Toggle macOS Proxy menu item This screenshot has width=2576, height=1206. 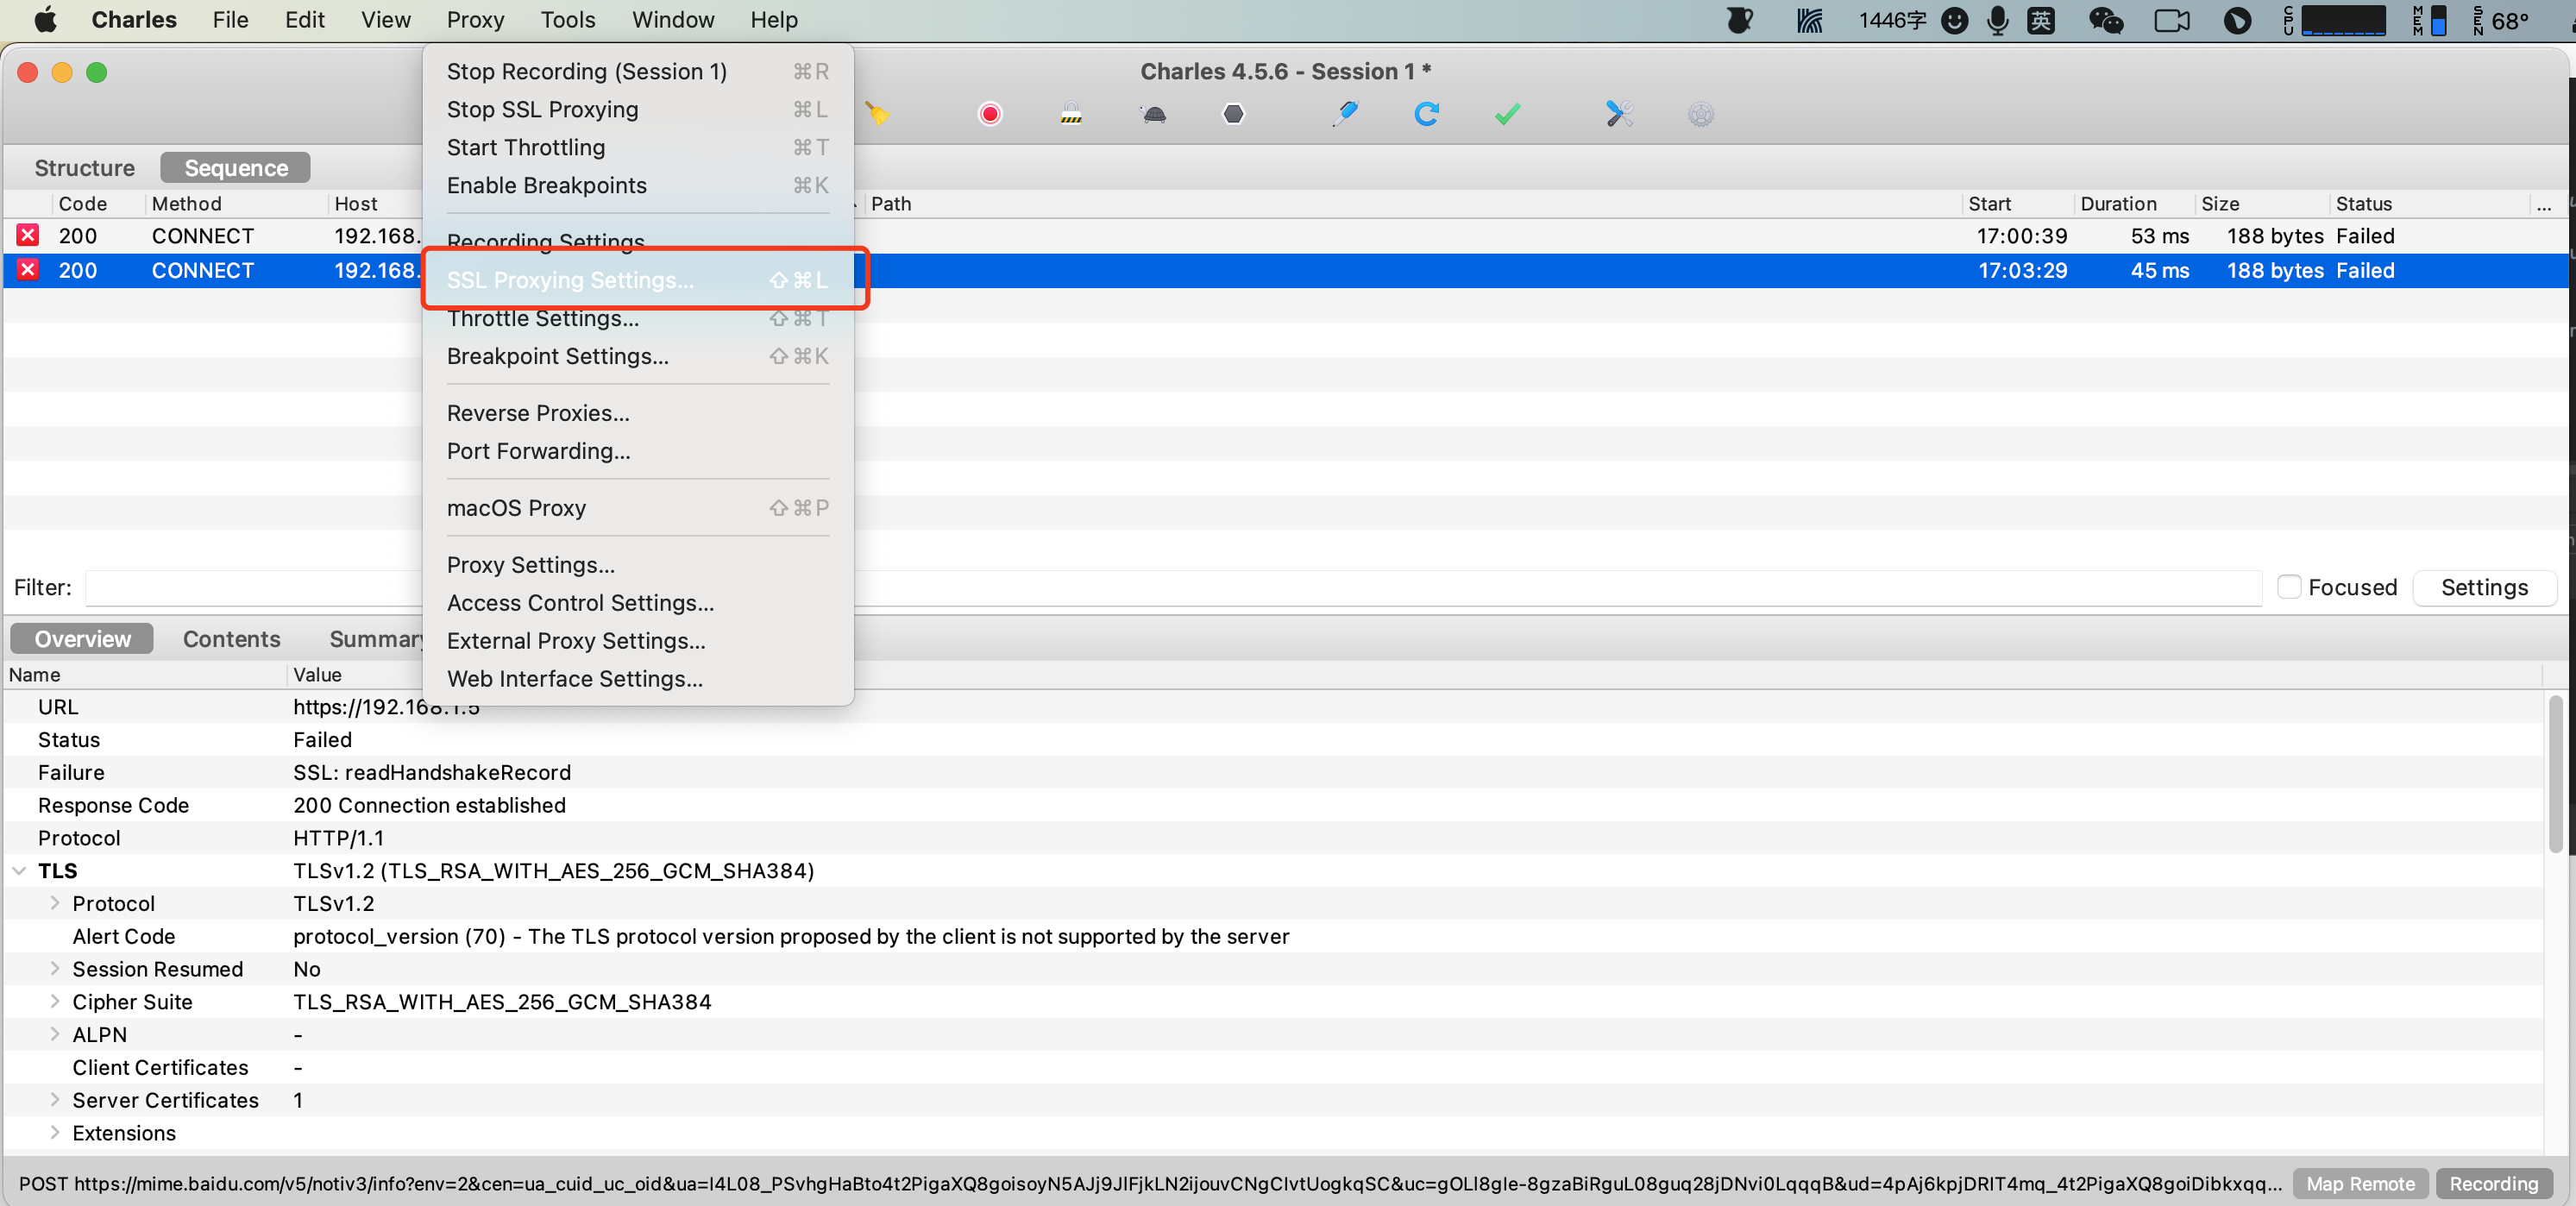tap(638, 509)
